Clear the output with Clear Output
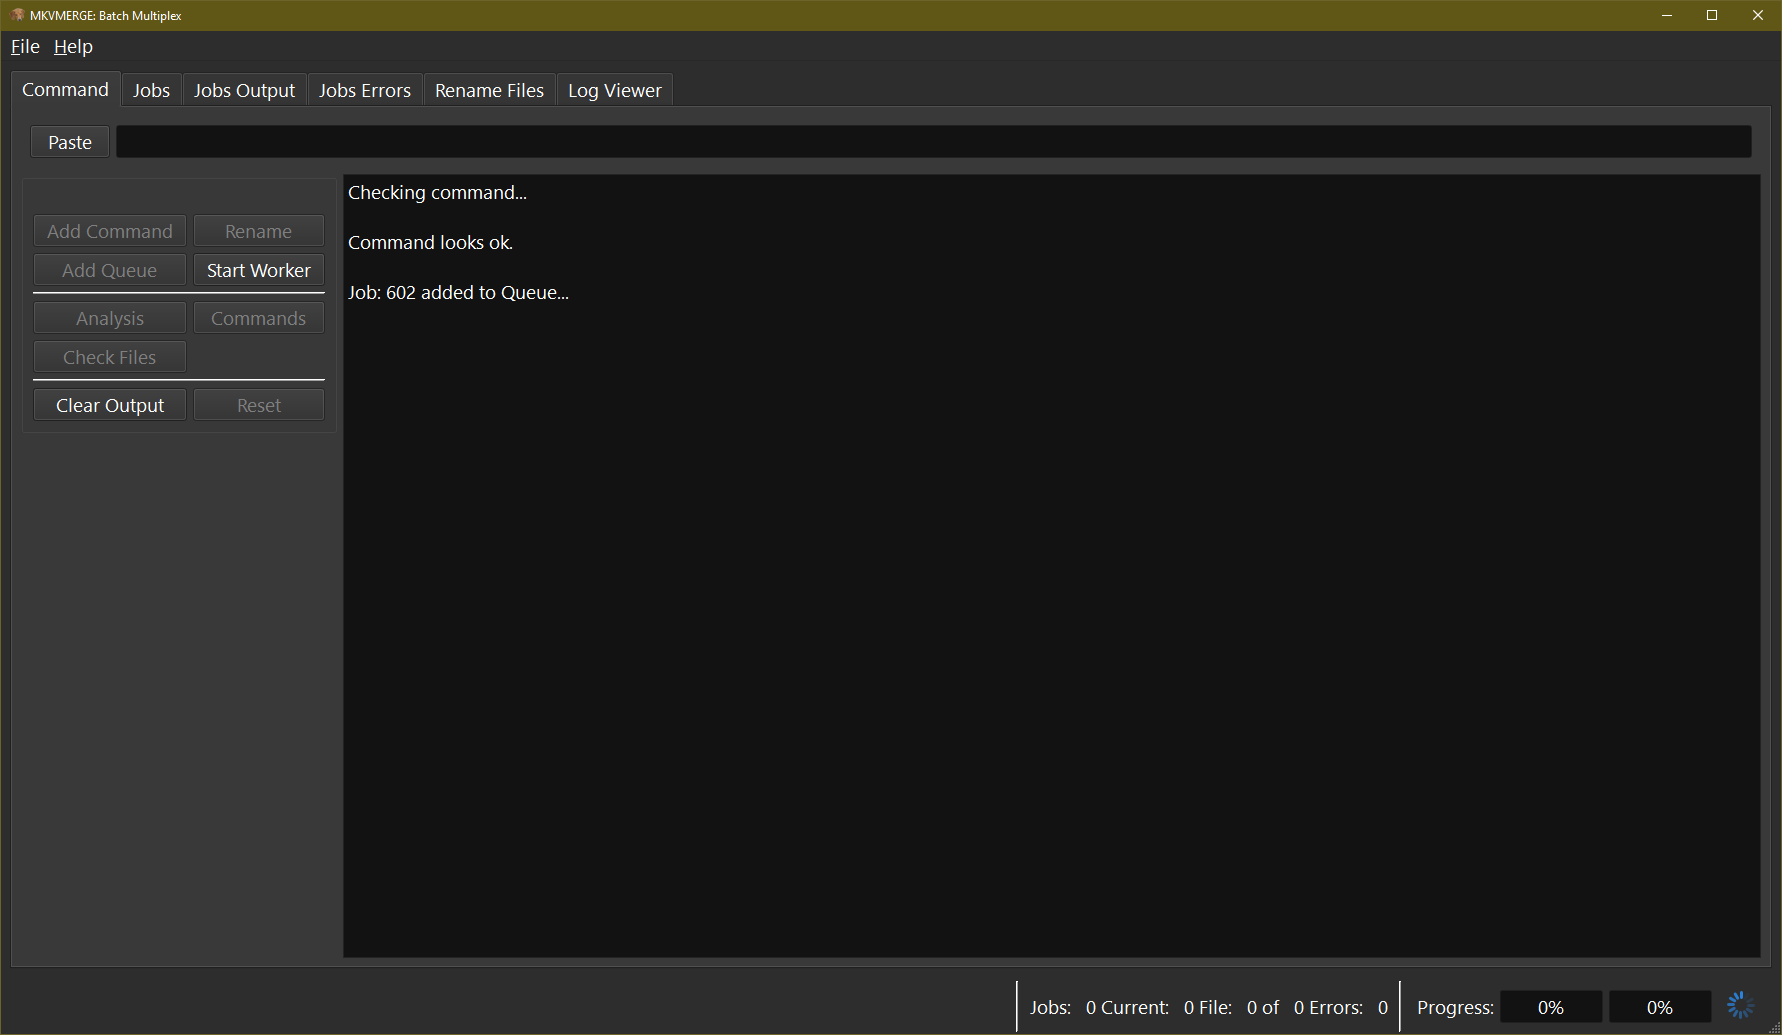The height and width of the screenshot is (1035, 1782). coord(110,405)
